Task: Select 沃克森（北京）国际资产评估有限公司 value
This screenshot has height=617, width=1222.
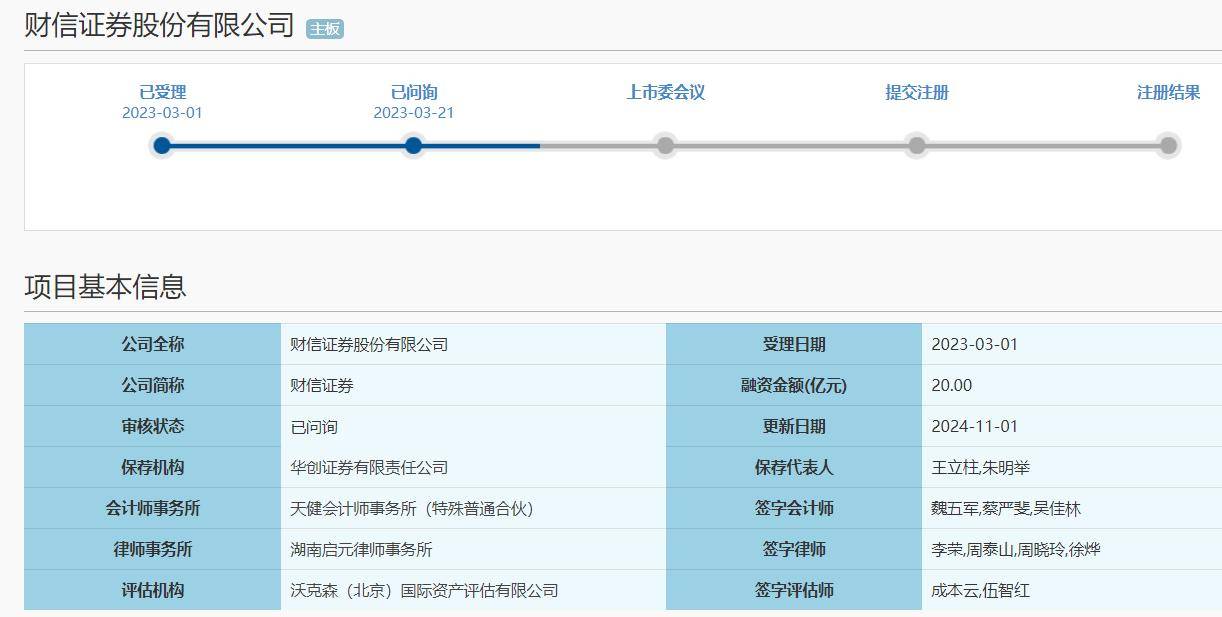Action: [424, 590]
